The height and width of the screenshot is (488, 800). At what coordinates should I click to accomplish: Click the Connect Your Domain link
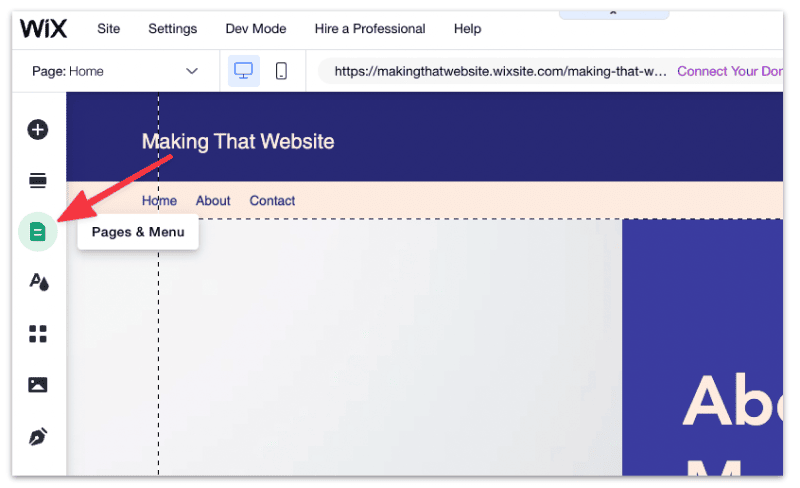pyautogui.click(x=730, y=71)
